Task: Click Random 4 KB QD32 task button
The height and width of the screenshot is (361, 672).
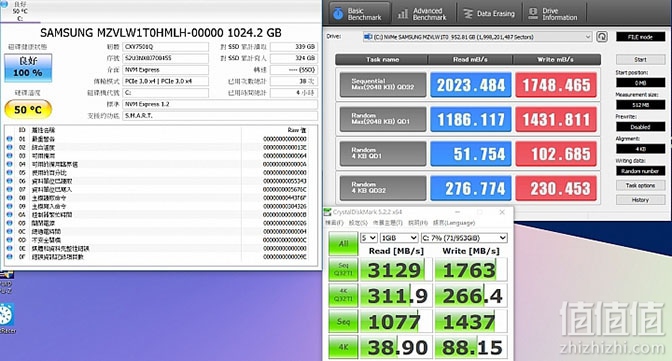Action: [383, 188]
